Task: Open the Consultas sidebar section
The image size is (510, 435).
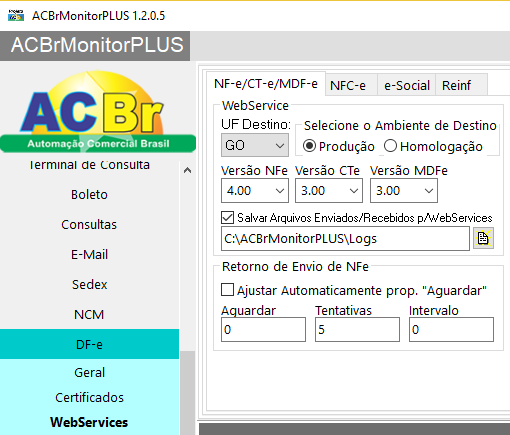Action: [x=89, y=224]
